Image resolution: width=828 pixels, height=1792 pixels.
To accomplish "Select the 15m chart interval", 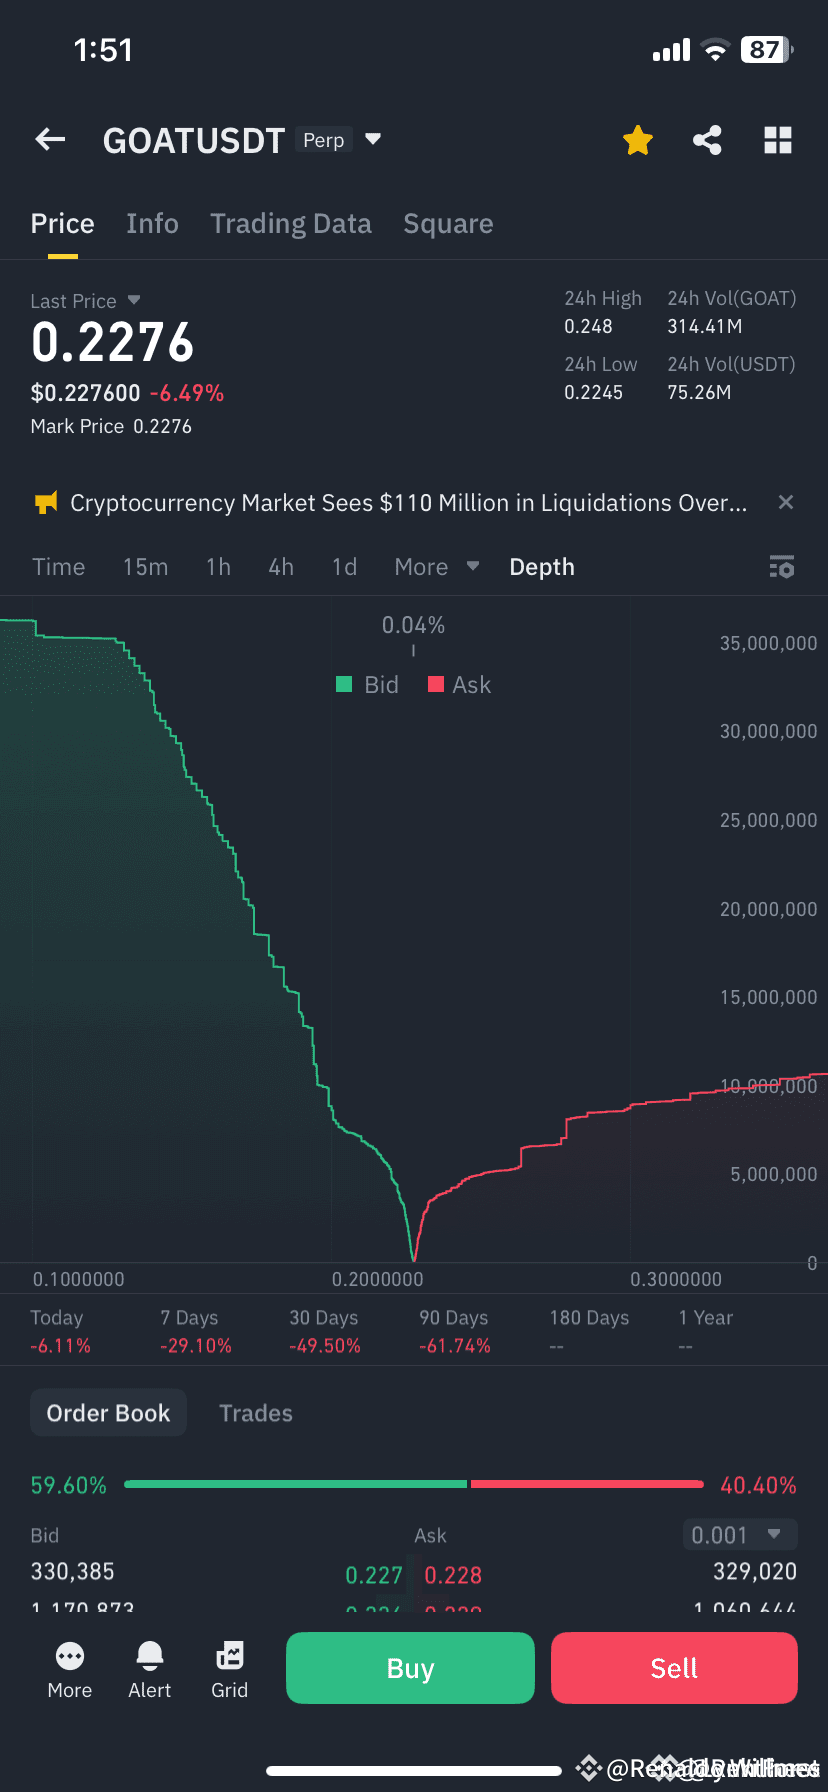I will pos(145,567).
